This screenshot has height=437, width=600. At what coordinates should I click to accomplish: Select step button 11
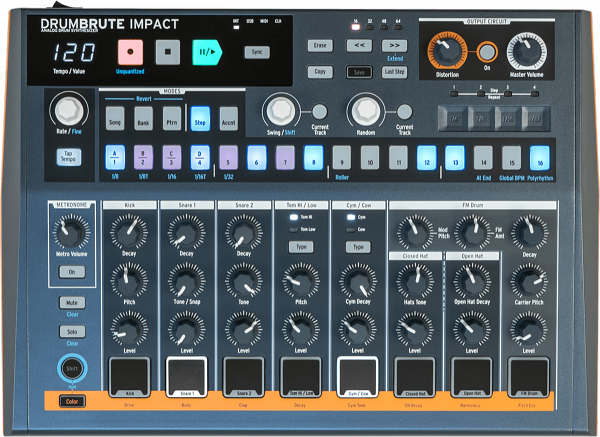tap(398, 157)
